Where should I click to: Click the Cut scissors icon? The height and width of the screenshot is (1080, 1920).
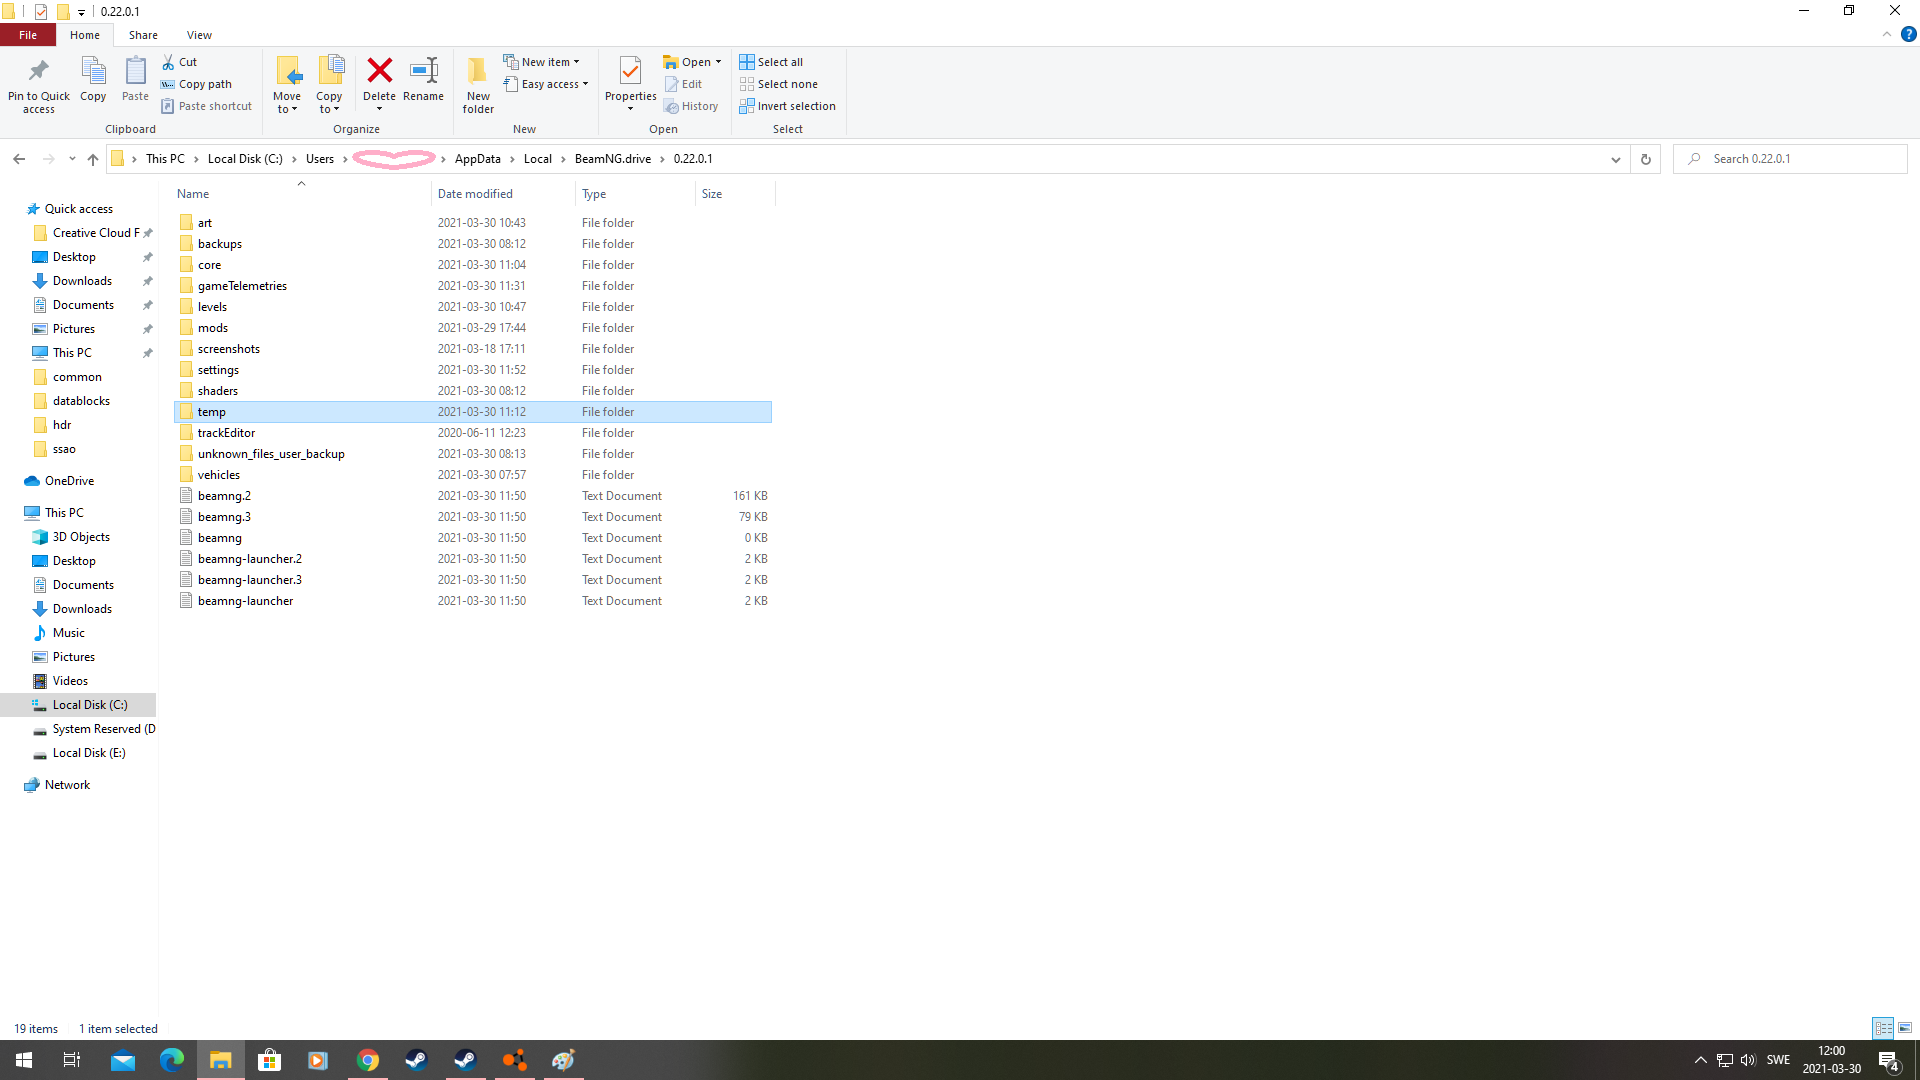coord(168,62)
